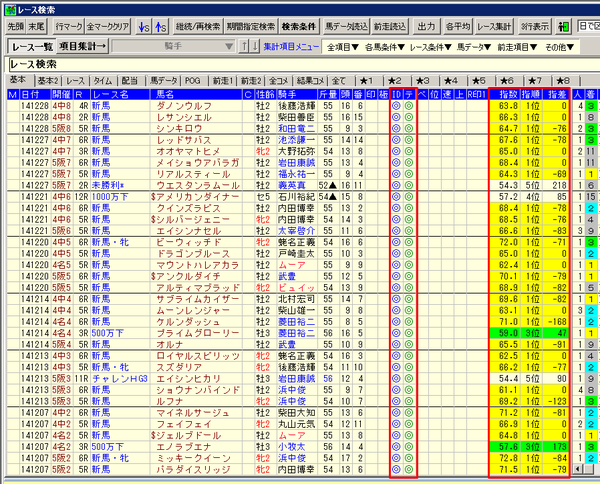Click the 全マーククリア button

coord(108,26)
